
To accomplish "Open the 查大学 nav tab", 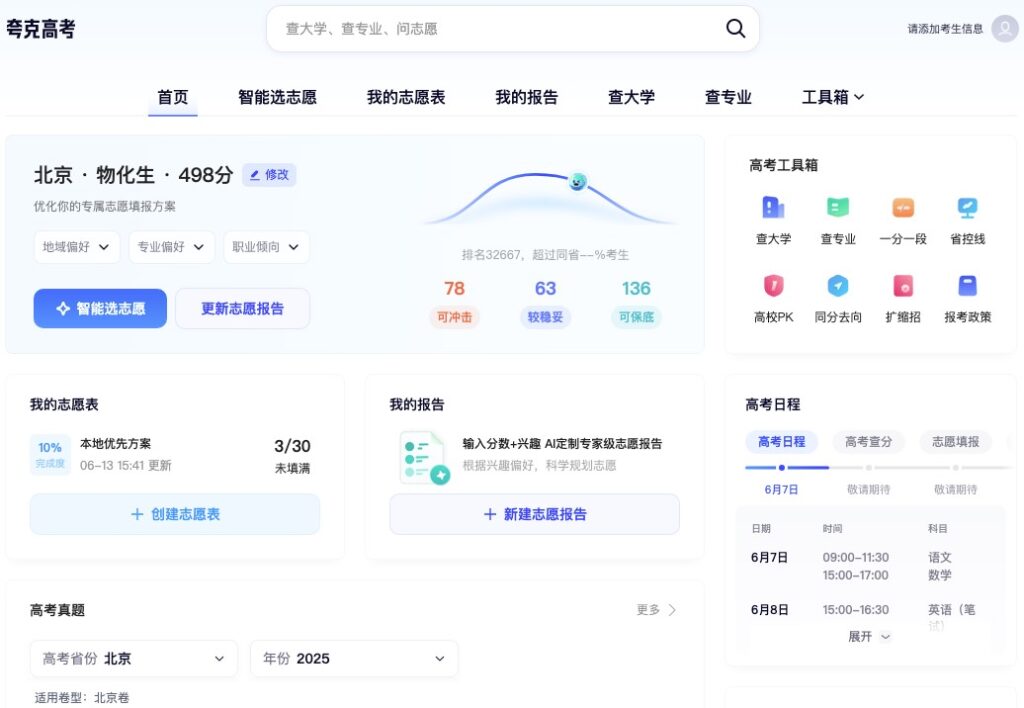I will (x=631, y=97).
